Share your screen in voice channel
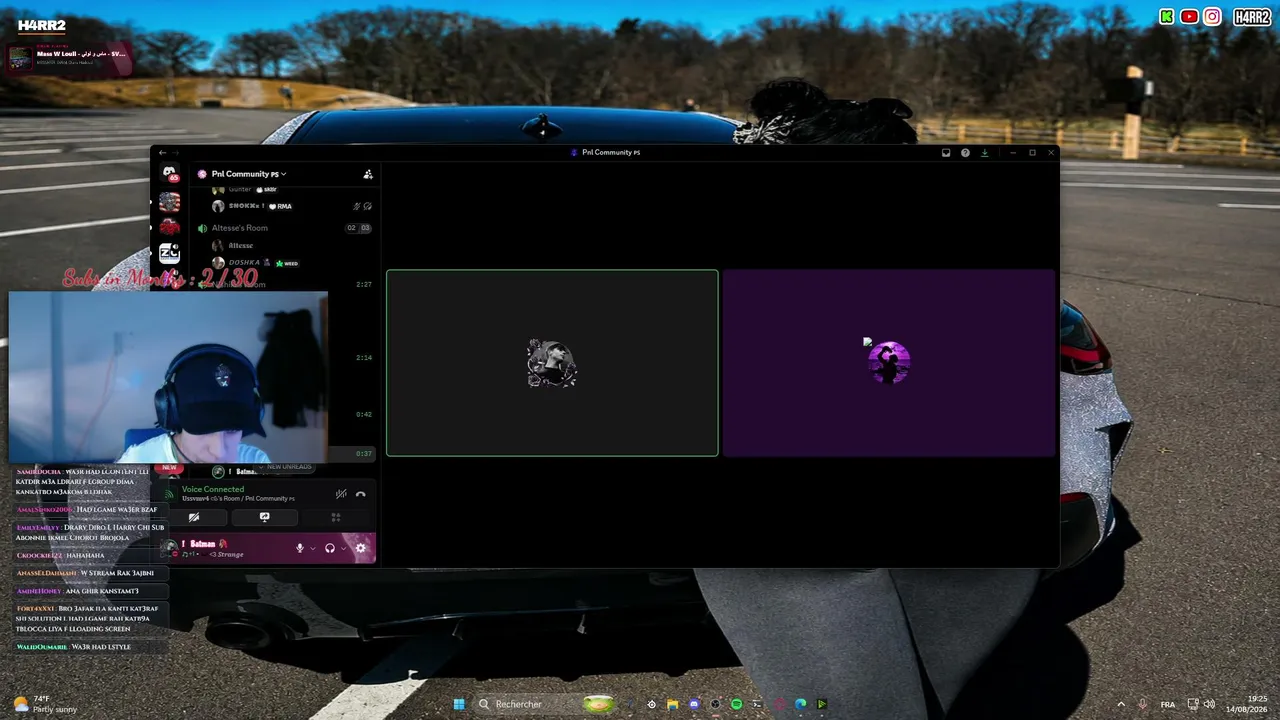 [x=265, y=517]
